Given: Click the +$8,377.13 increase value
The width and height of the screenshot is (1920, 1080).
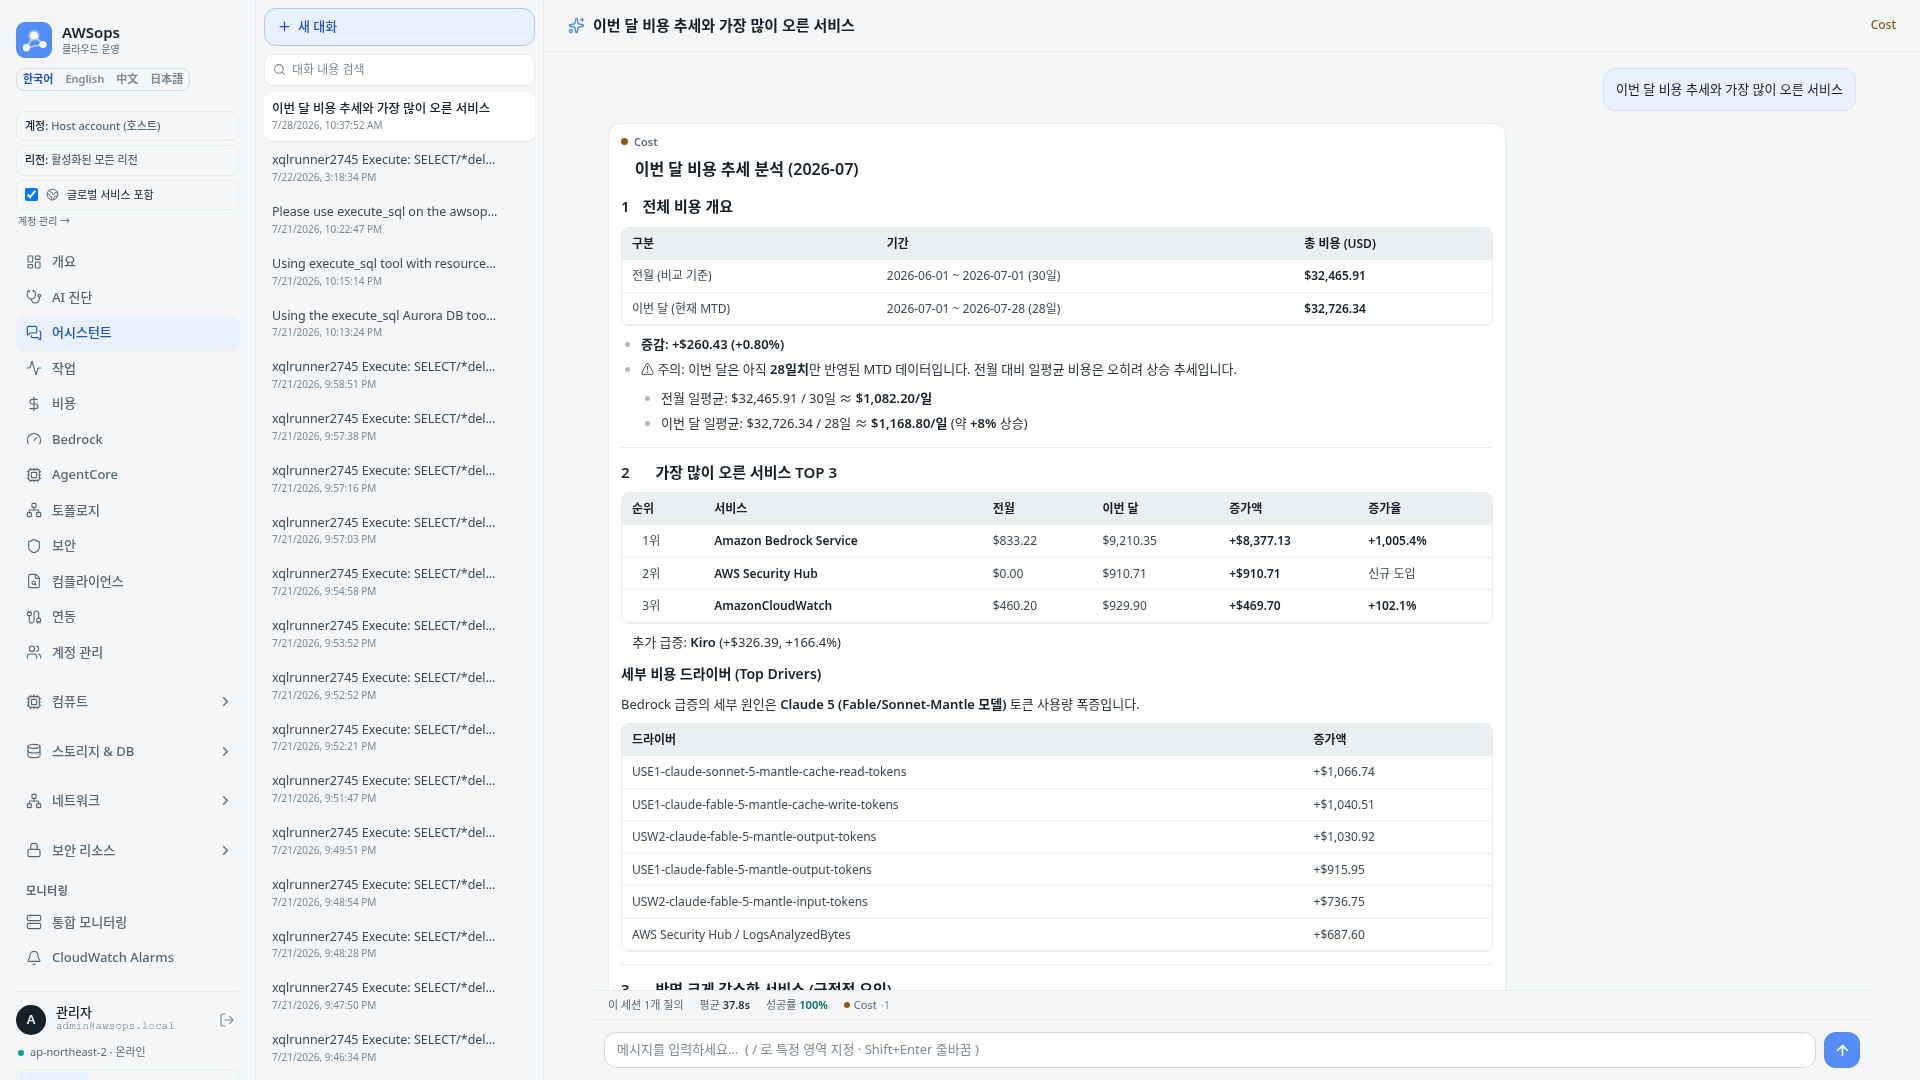Looking at the screenshot, I should pyautogui.click(x=1259, y=541).
